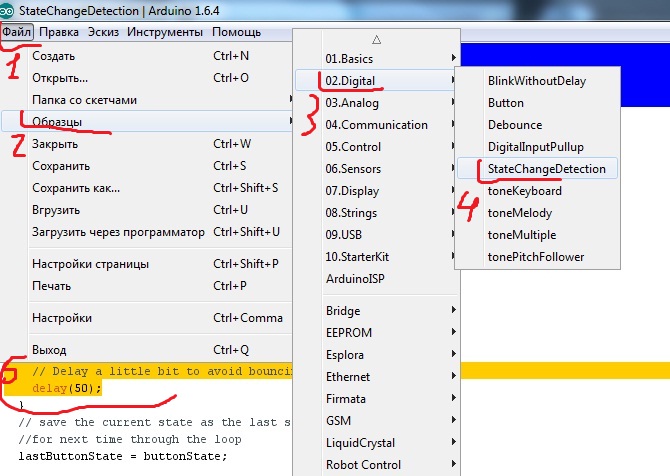Open the BlinkWithoutDelay example

(536, 81)
